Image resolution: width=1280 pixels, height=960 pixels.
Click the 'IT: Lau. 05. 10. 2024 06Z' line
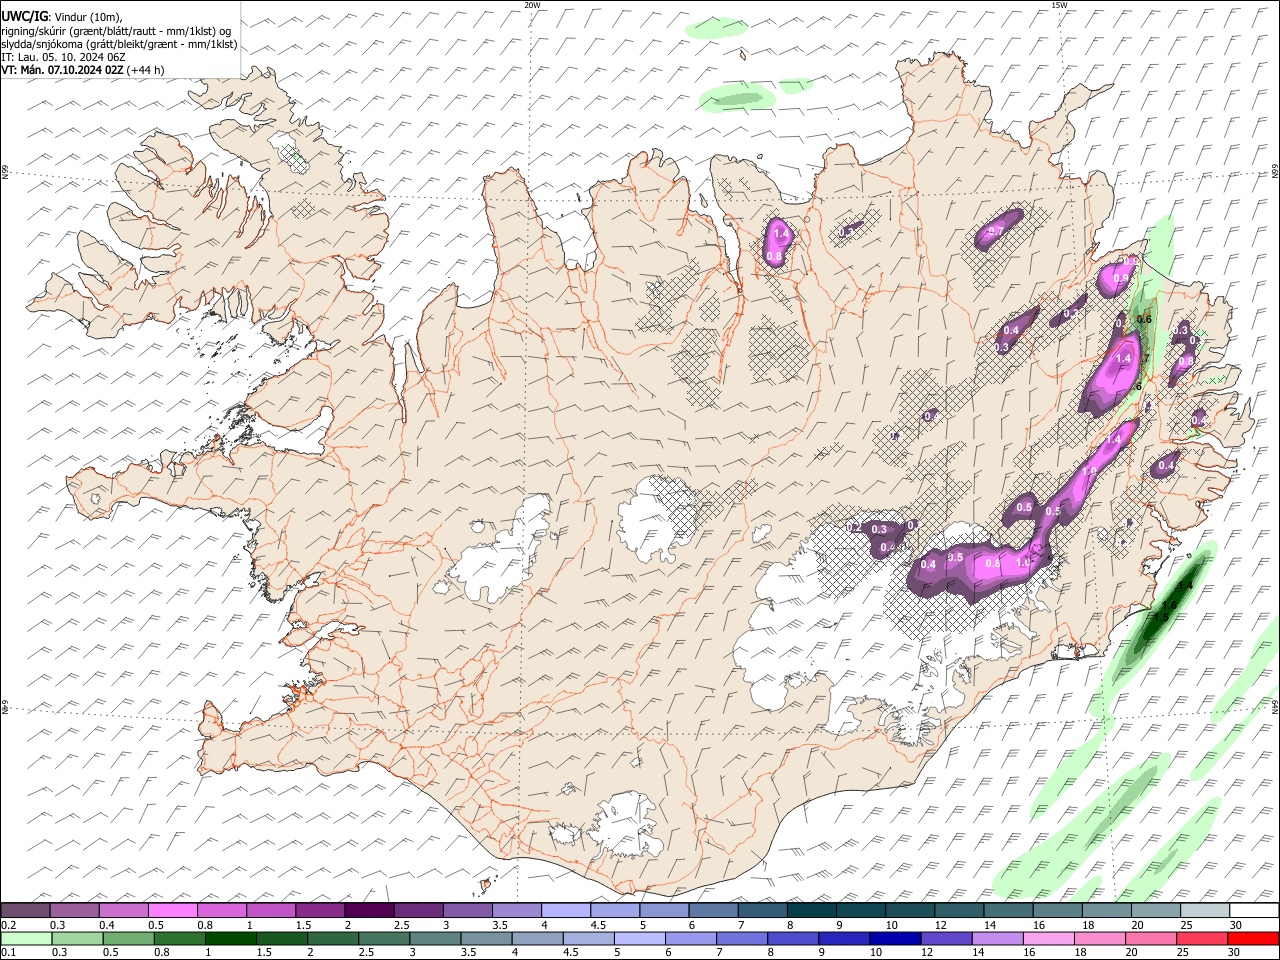tap(63, 57)
